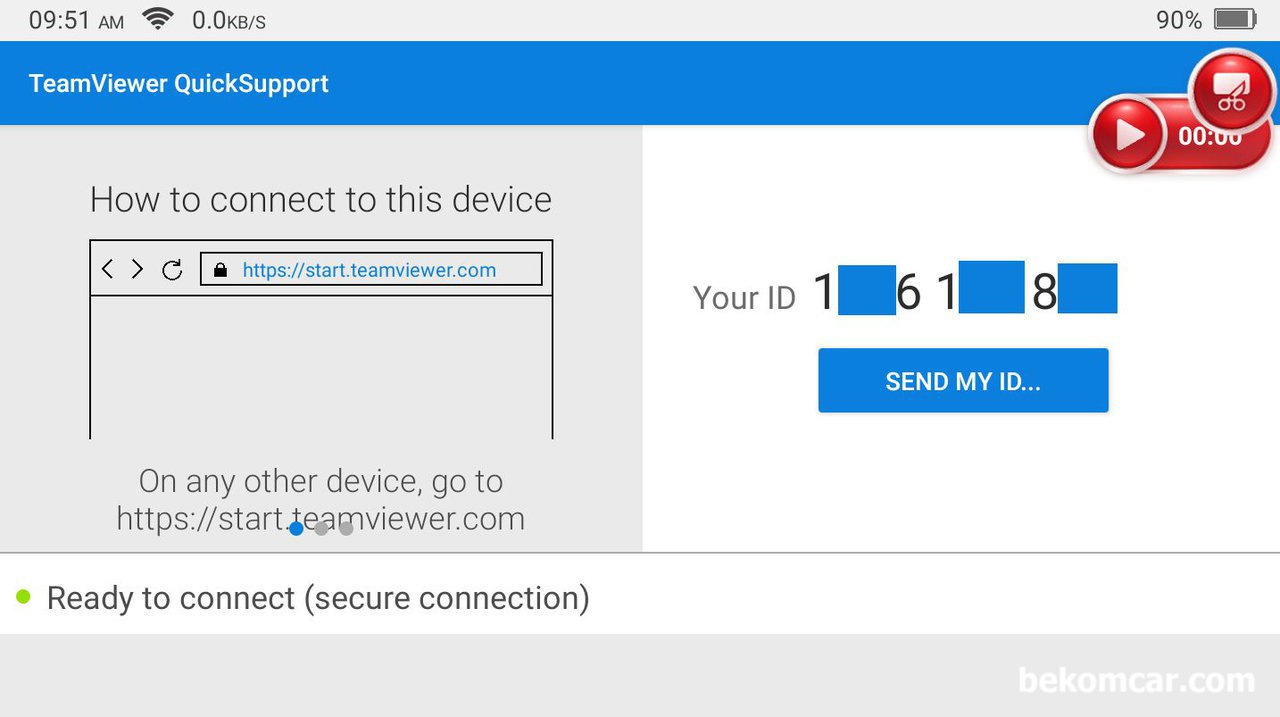Select the second page indicator dot

(x=321, y=528)
